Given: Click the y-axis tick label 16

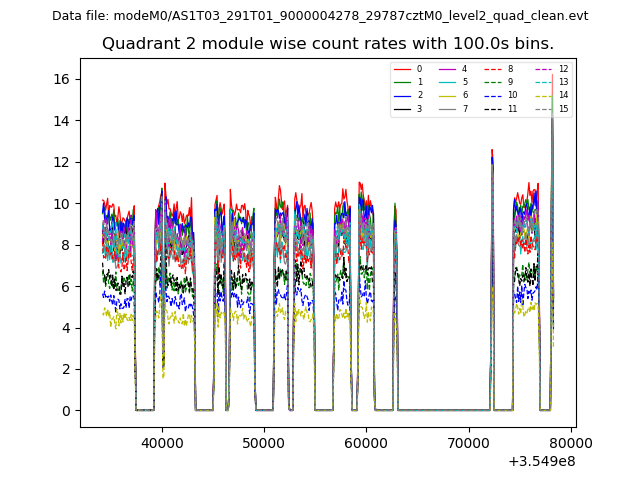Looking at the screenshot, I should (x=62, y=79).
